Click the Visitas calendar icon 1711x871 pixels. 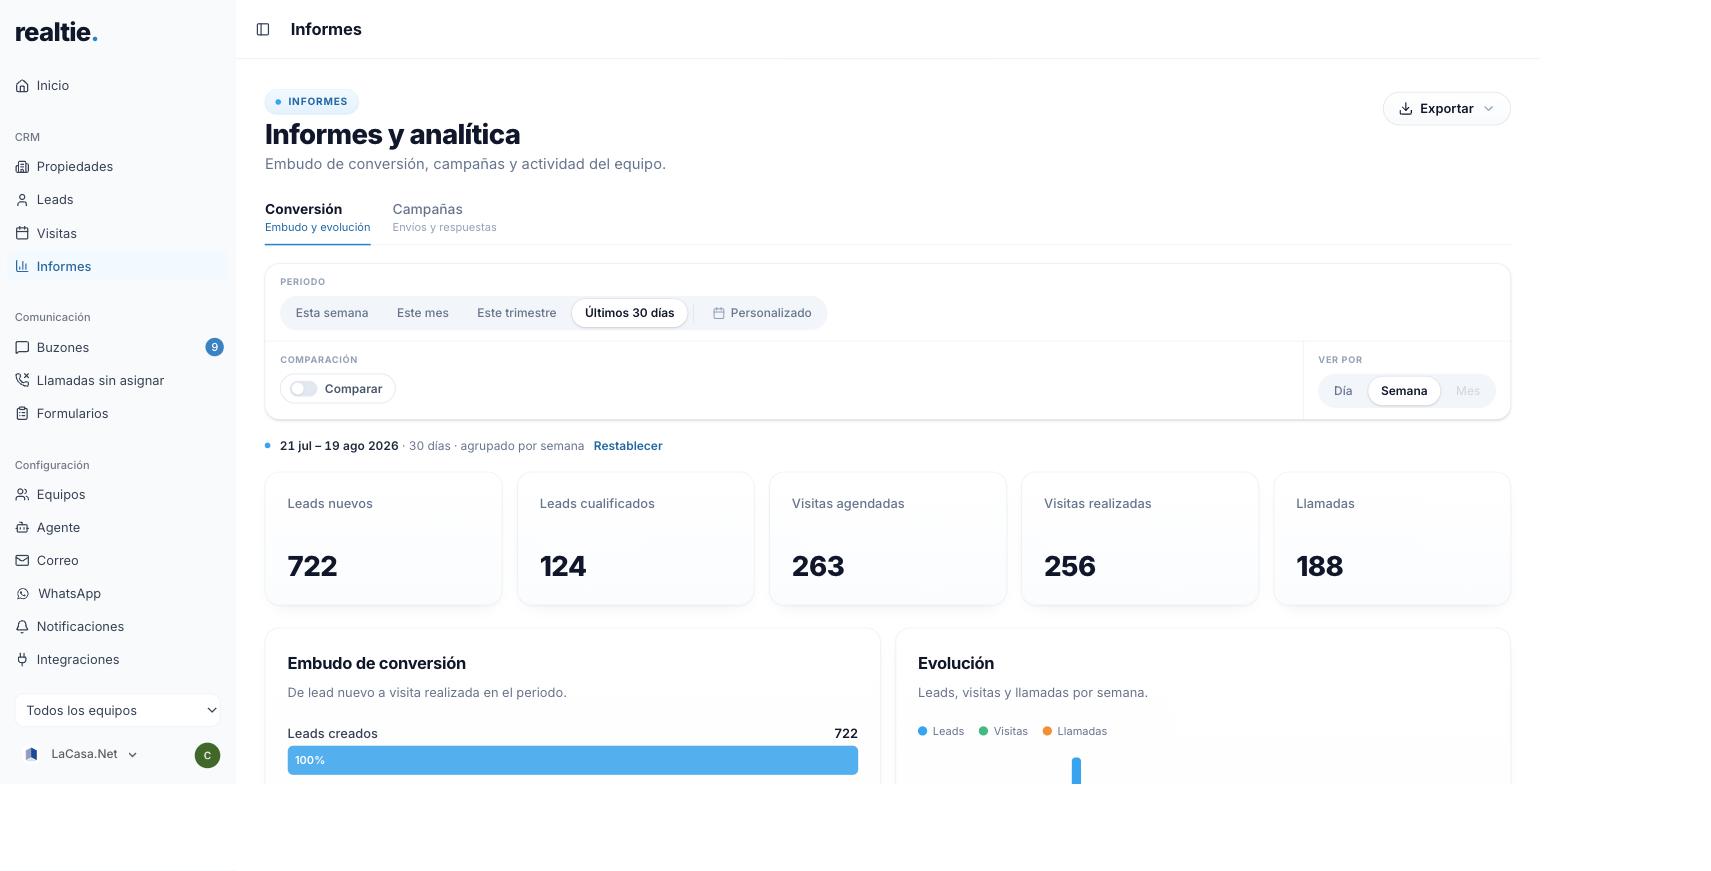point(22,234)
